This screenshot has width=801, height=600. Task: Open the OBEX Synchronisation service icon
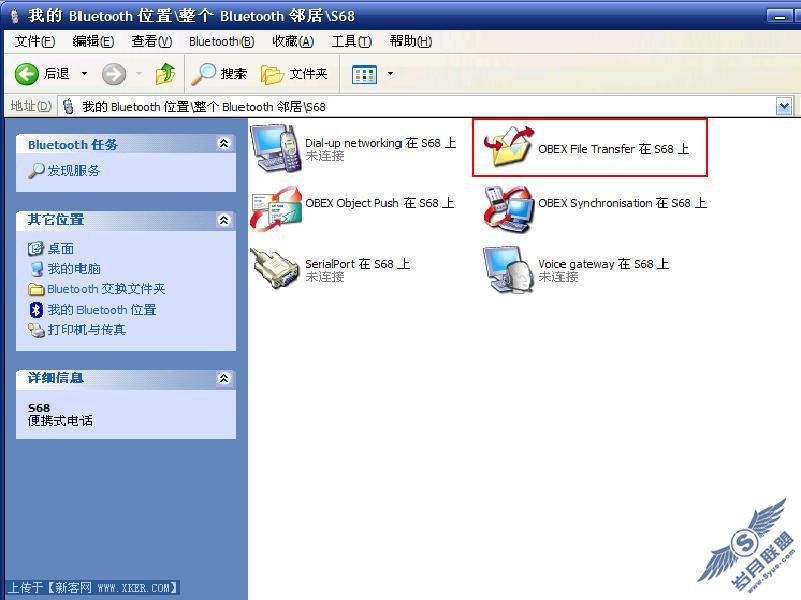click(x=509, y=209)
